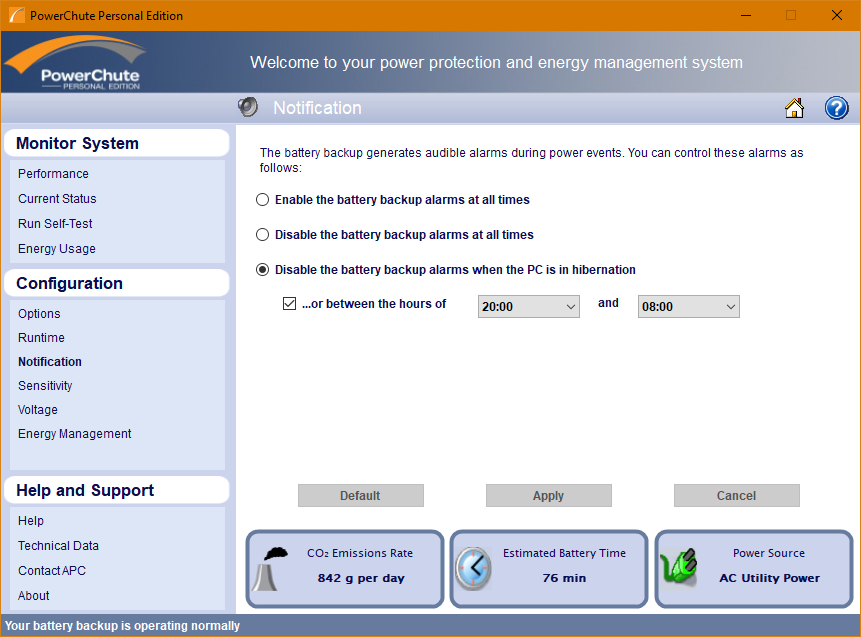Click the PowerChute logo
This screenshot has height=637, width=861.
coord(75,62)
